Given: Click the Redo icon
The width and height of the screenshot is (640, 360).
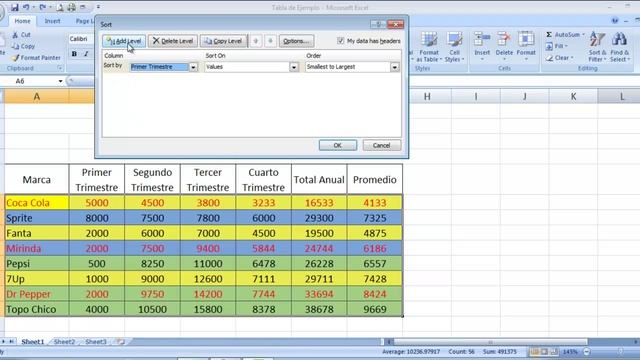Looking at the screenshot, I should coord(42,7).
